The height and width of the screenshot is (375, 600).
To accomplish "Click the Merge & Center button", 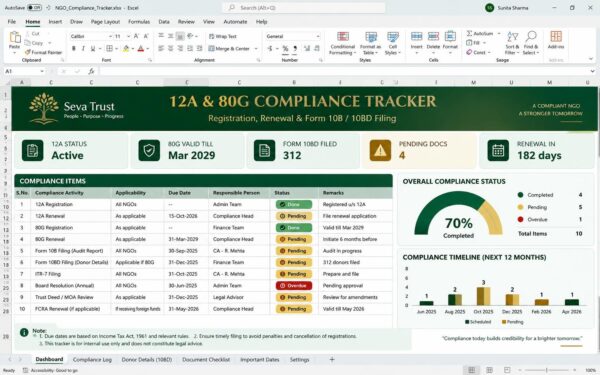I will point(229,49).
